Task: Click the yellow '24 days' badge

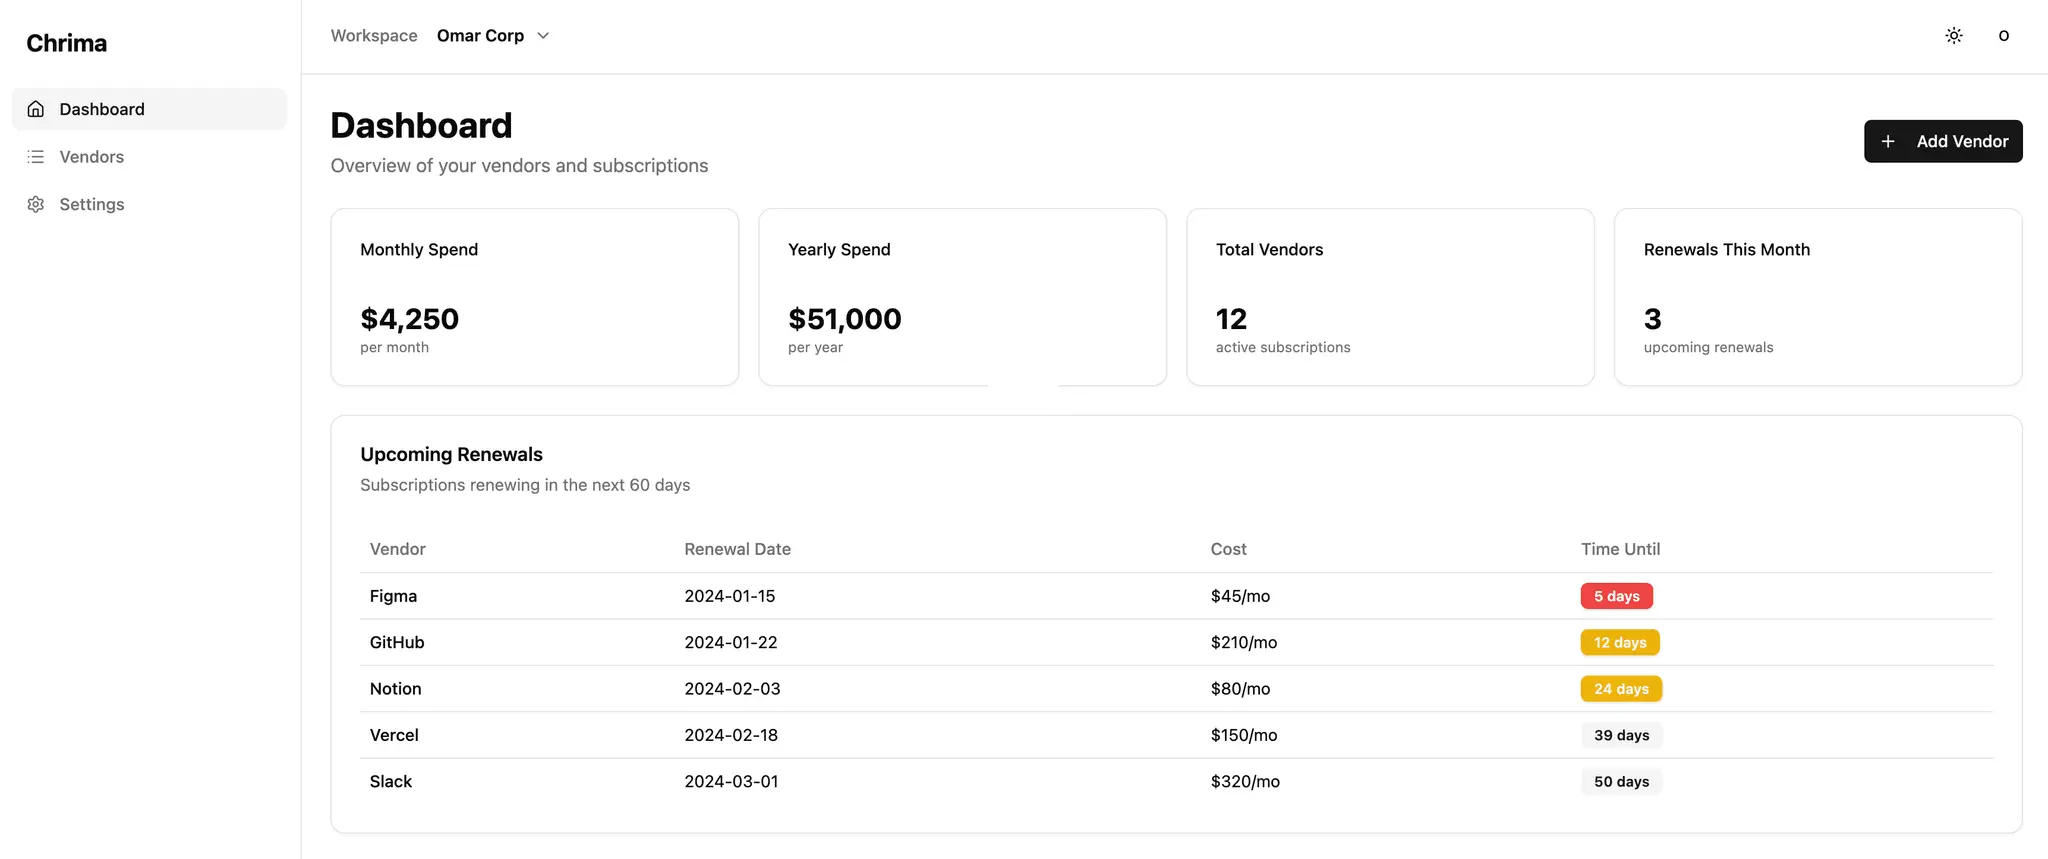Action: point(1621,689)
